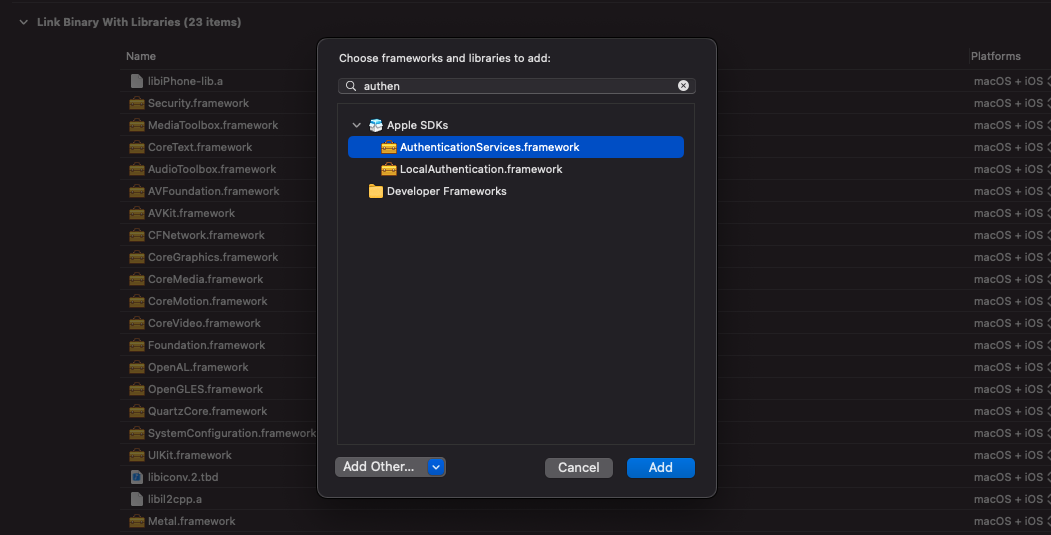
Task: Select libiPhone-lib.a in the library list
Action: click(x=185, y=81)
